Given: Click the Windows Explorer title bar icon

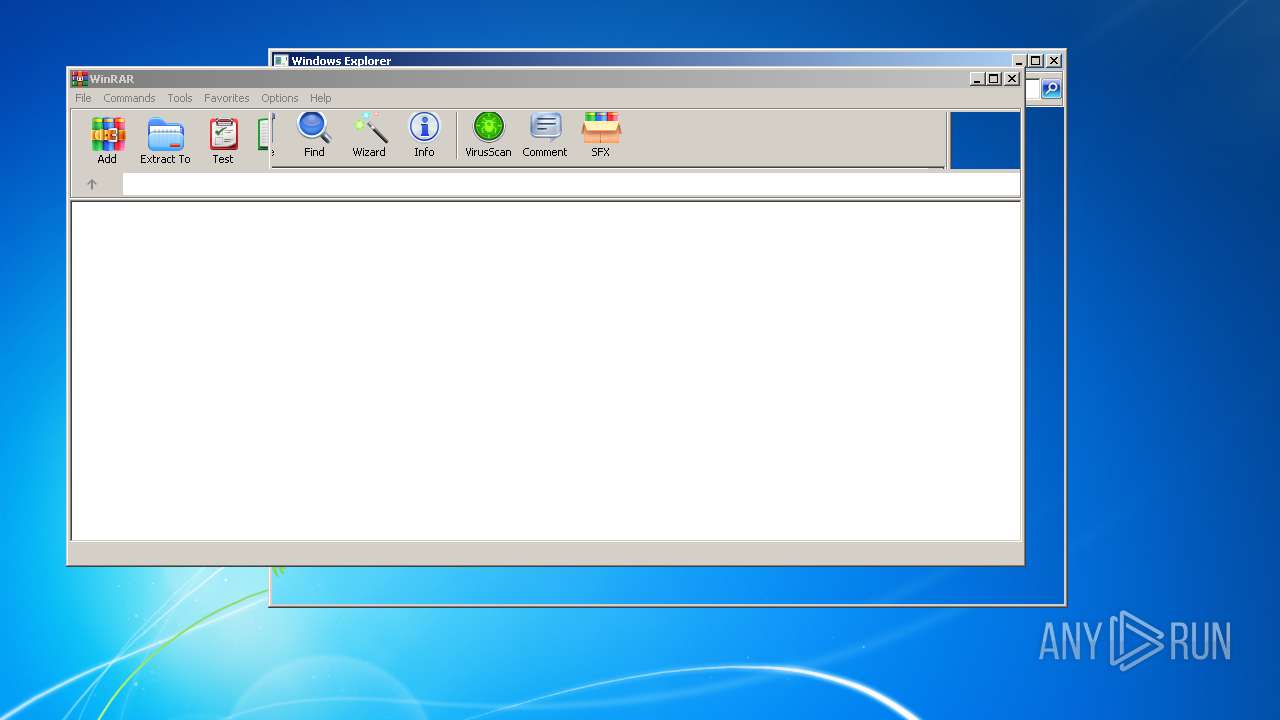Looking at the screenshot, I should click(x=281, y=61).
